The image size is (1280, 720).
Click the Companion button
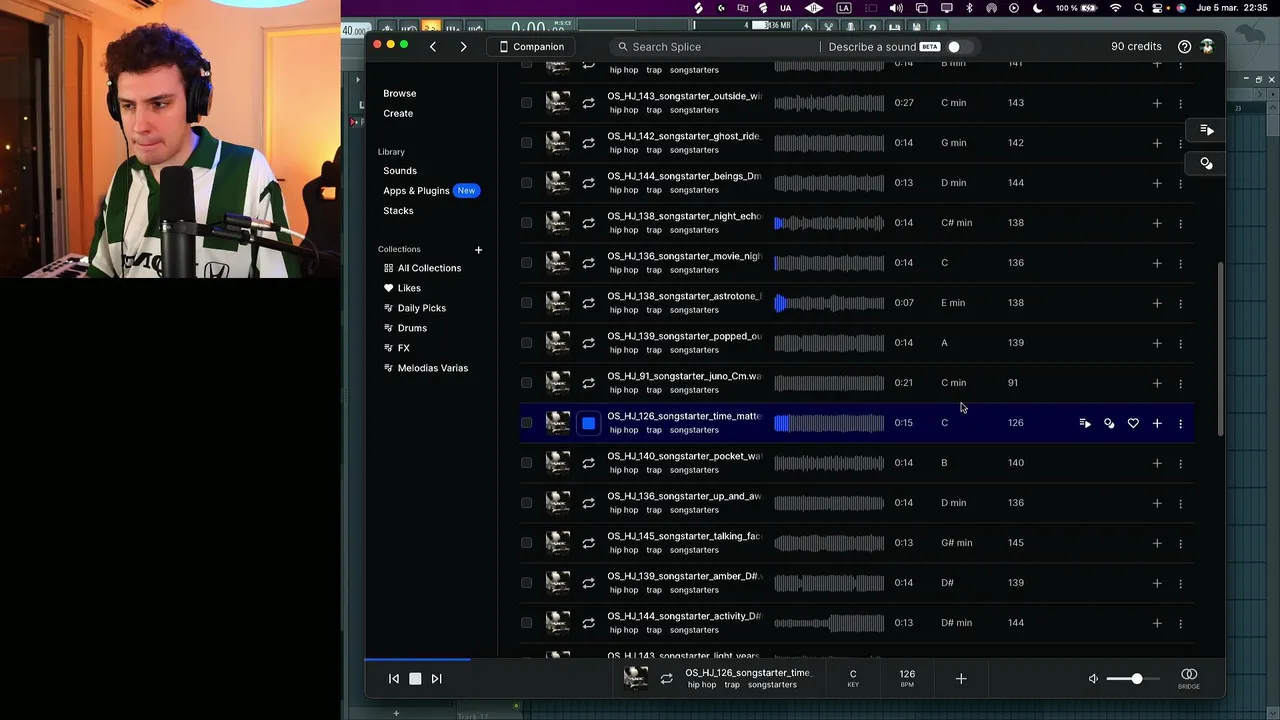click(x=532, y=47)
